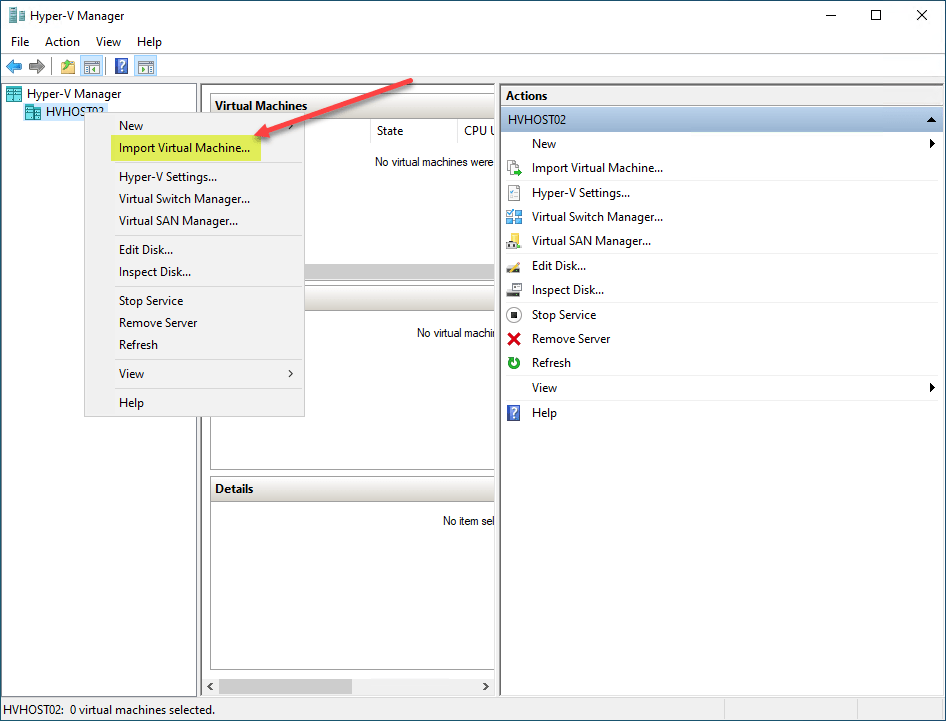Choose Inspect Disk in context menu
The width and height of the screenshot is (946, 721).
(x=193, y=272)
